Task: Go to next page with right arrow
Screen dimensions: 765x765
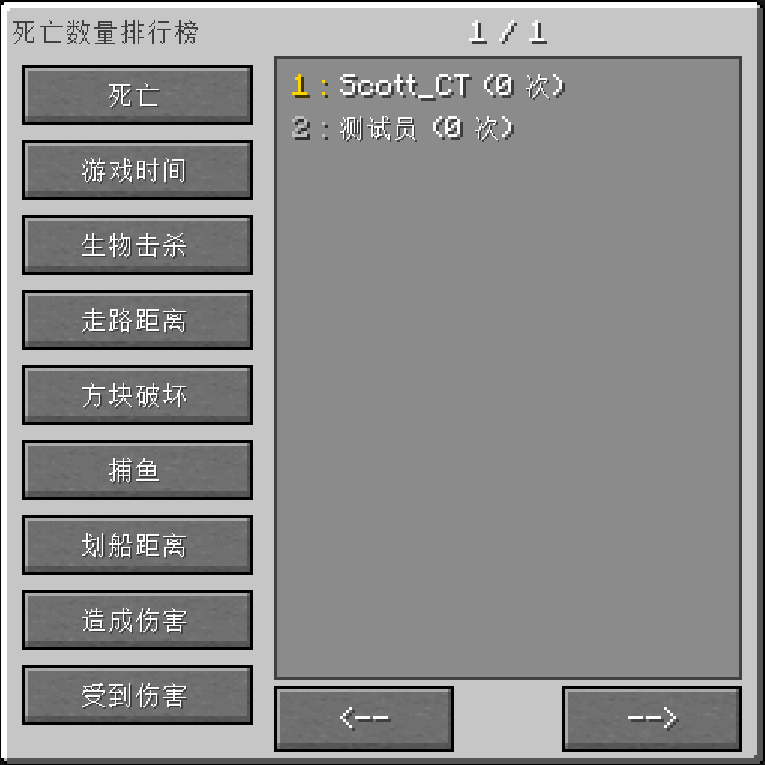Action: pos(652,719)
